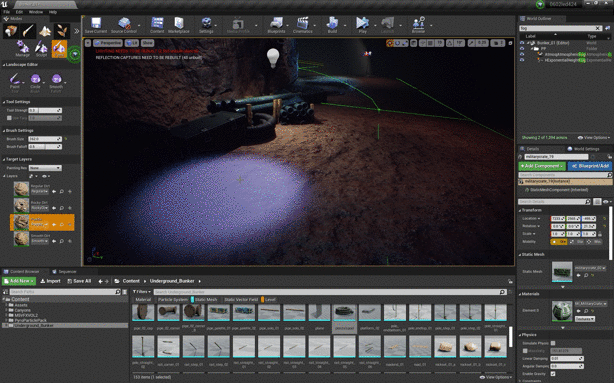Select the Foliage mode leaf icon
Screen dimensions: 614x383
tap(62, 31)
